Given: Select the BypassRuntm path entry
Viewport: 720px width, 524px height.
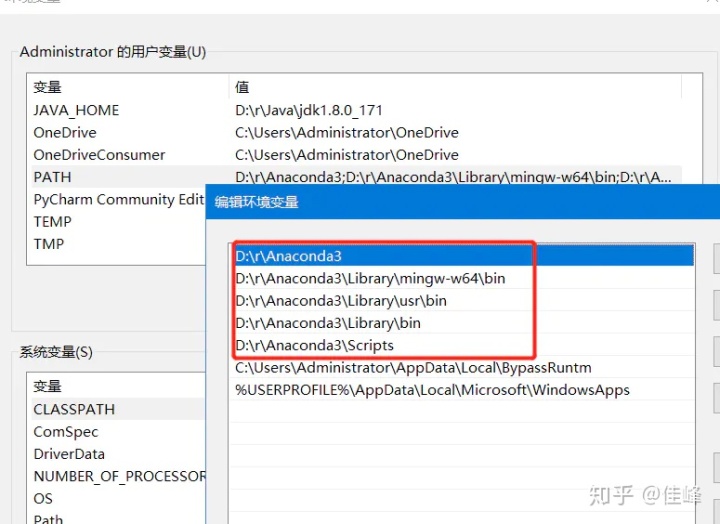Looking at the screenshot, I should [x=462, y=367].
